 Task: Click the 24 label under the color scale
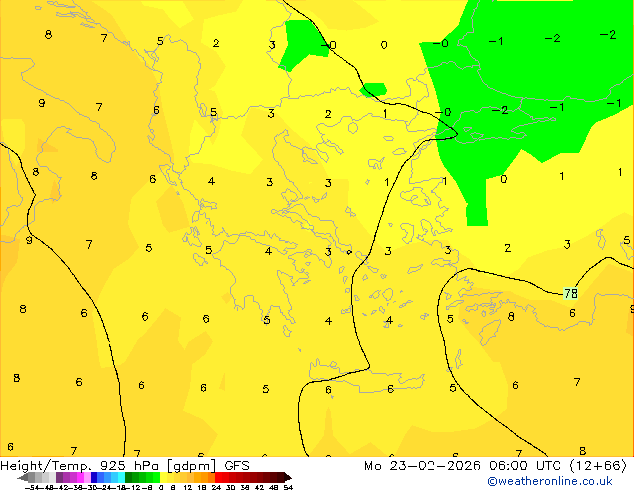pyautogui.click(x=216, y=487)
